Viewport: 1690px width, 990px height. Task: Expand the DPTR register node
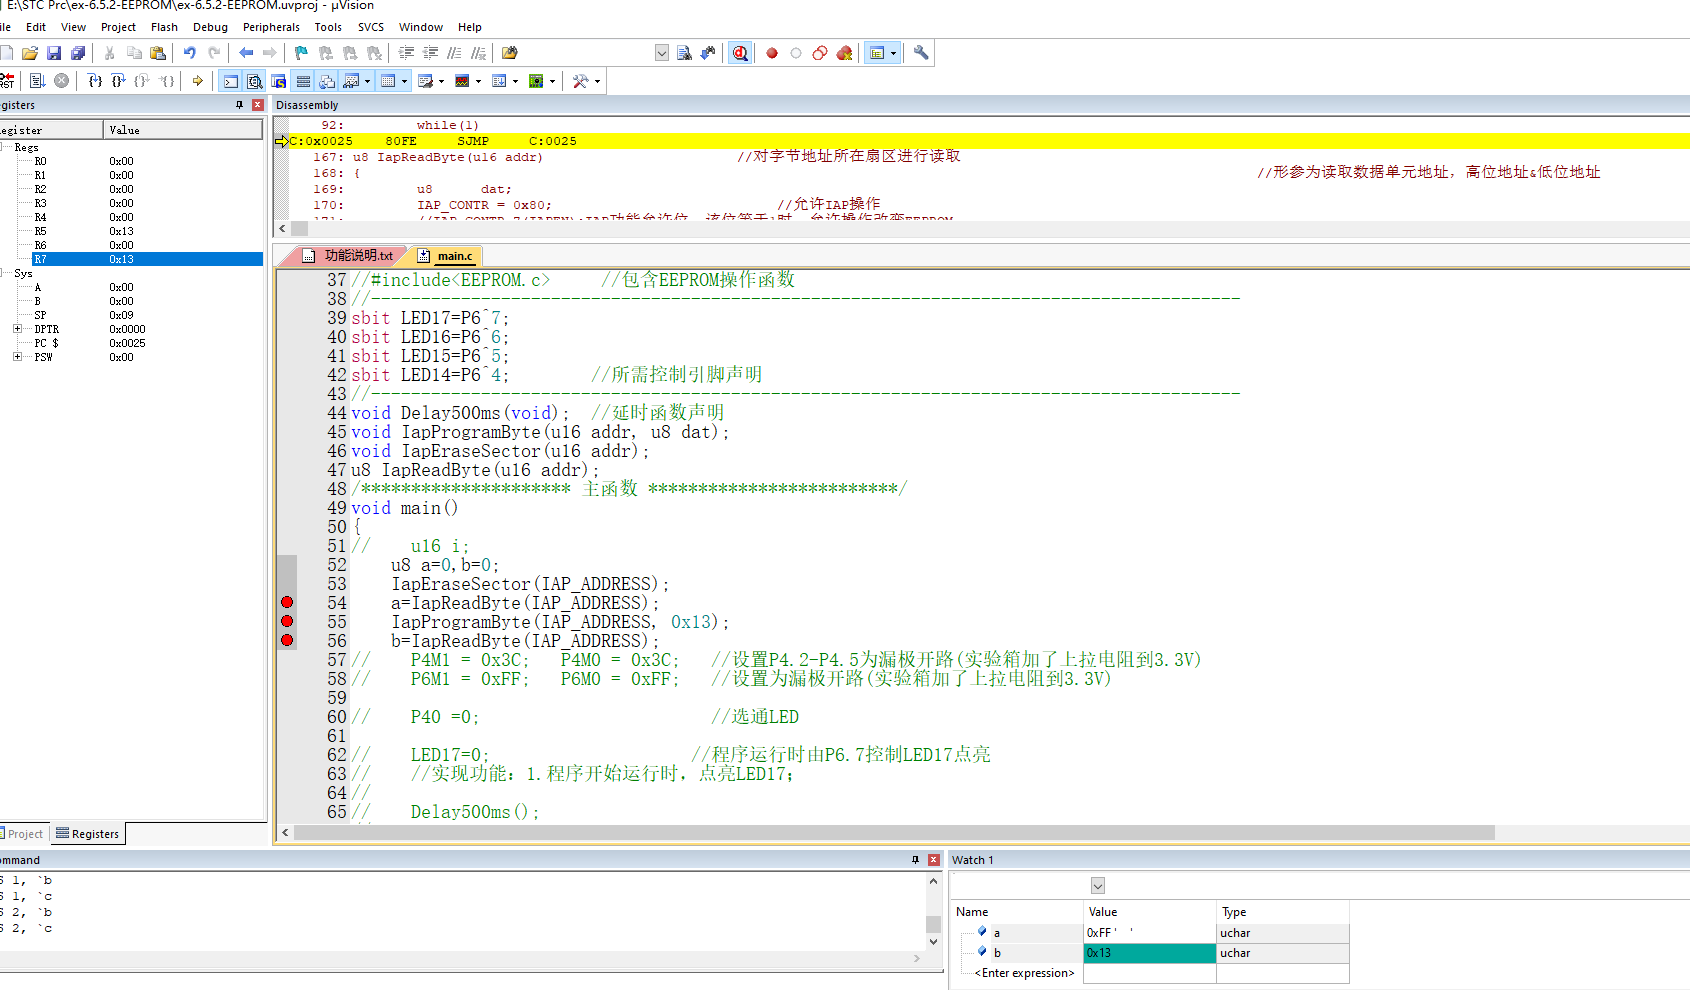coord(17,329)
